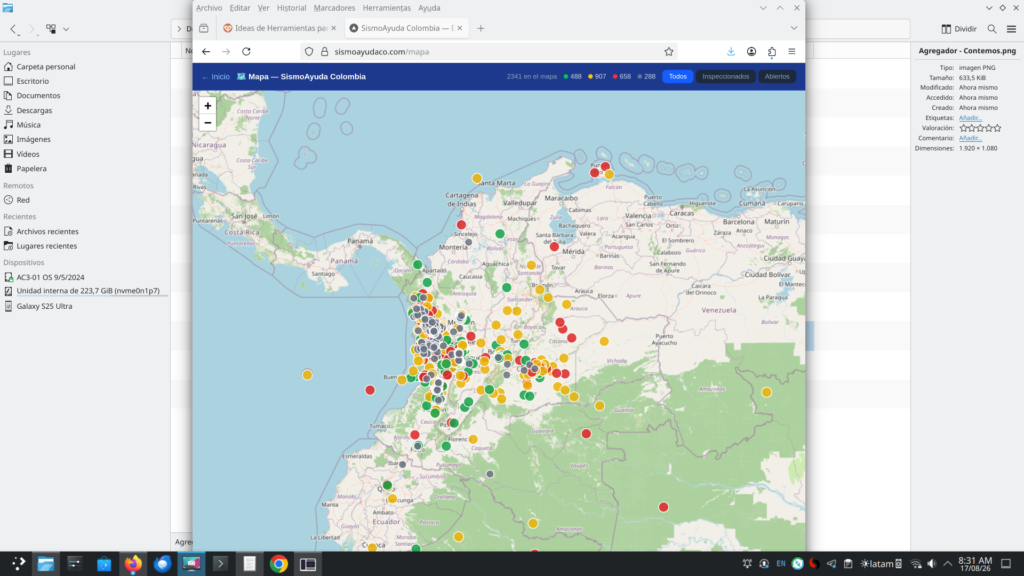Bookmark this page with star icon
Viewport: 1024px width, 576px height.
point(669,52)
